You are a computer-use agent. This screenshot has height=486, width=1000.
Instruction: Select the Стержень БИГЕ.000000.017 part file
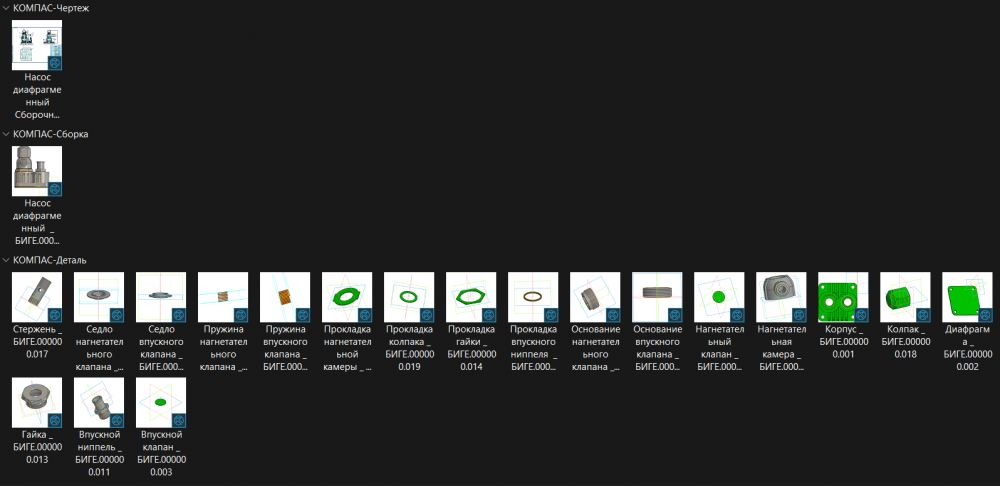point(37,297)
